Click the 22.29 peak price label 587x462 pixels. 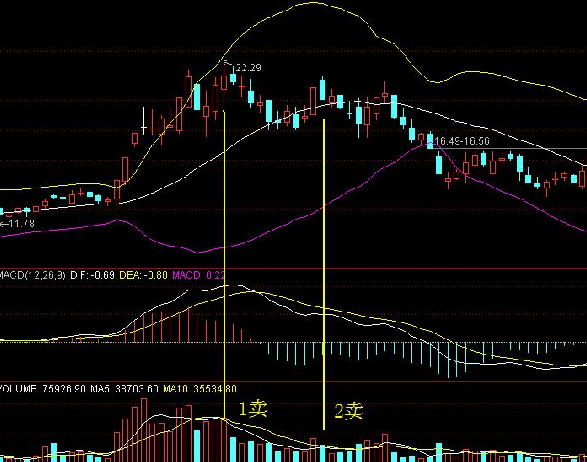point(249,68)
